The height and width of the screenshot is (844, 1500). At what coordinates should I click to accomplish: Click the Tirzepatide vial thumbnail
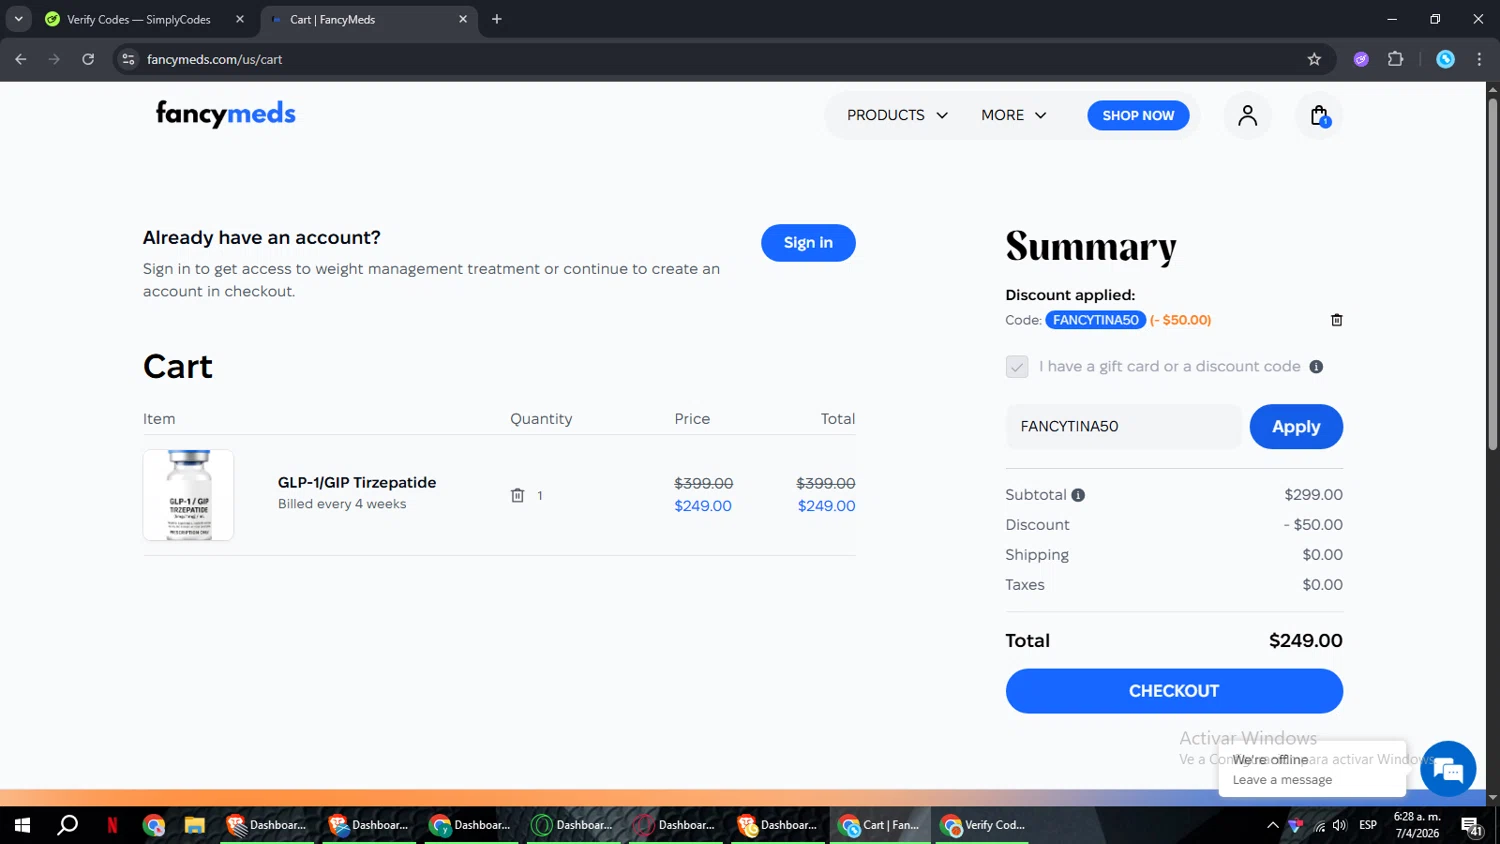[x=188, y=495]
